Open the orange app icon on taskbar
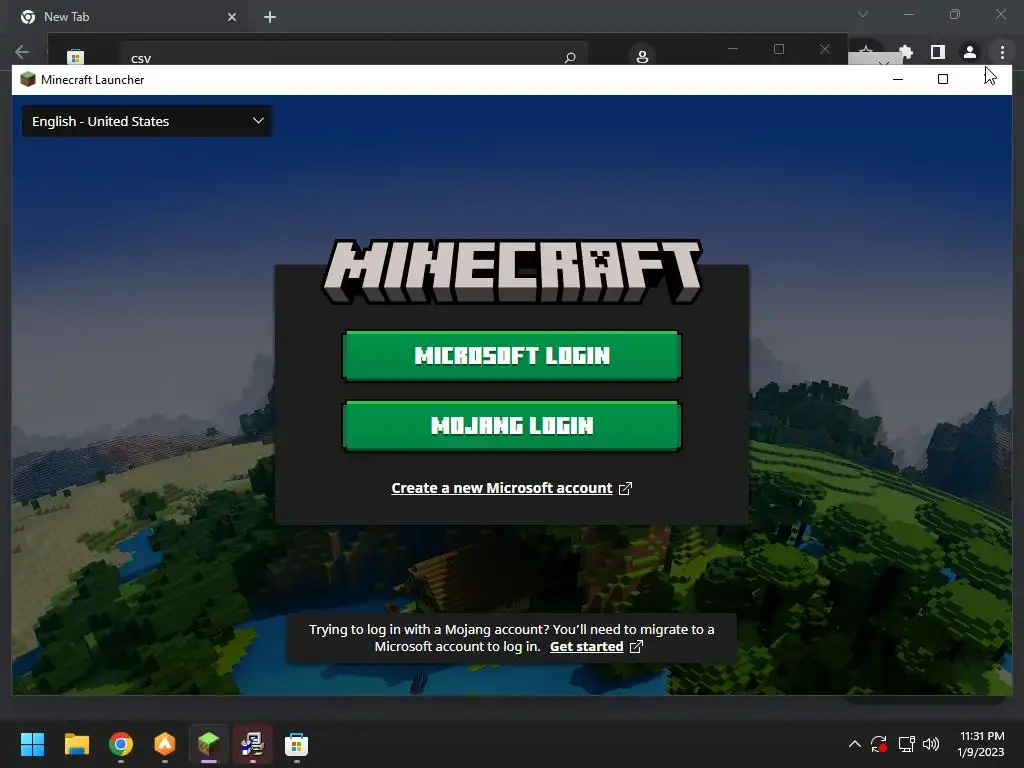Viewport: 1024px width, 768px height. point(165,744)
